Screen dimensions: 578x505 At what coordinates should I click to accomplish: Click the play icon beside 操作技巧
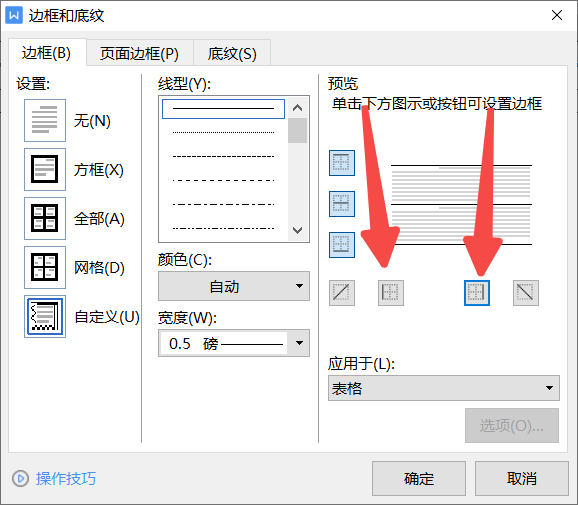pyautogui.click(x=20, y=478)
